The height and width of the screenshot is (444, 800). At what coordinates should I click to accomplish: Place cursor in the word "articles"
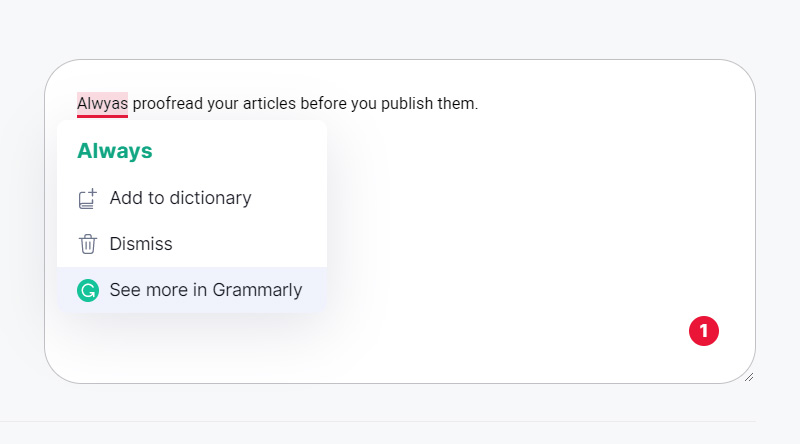click(269, 104)
